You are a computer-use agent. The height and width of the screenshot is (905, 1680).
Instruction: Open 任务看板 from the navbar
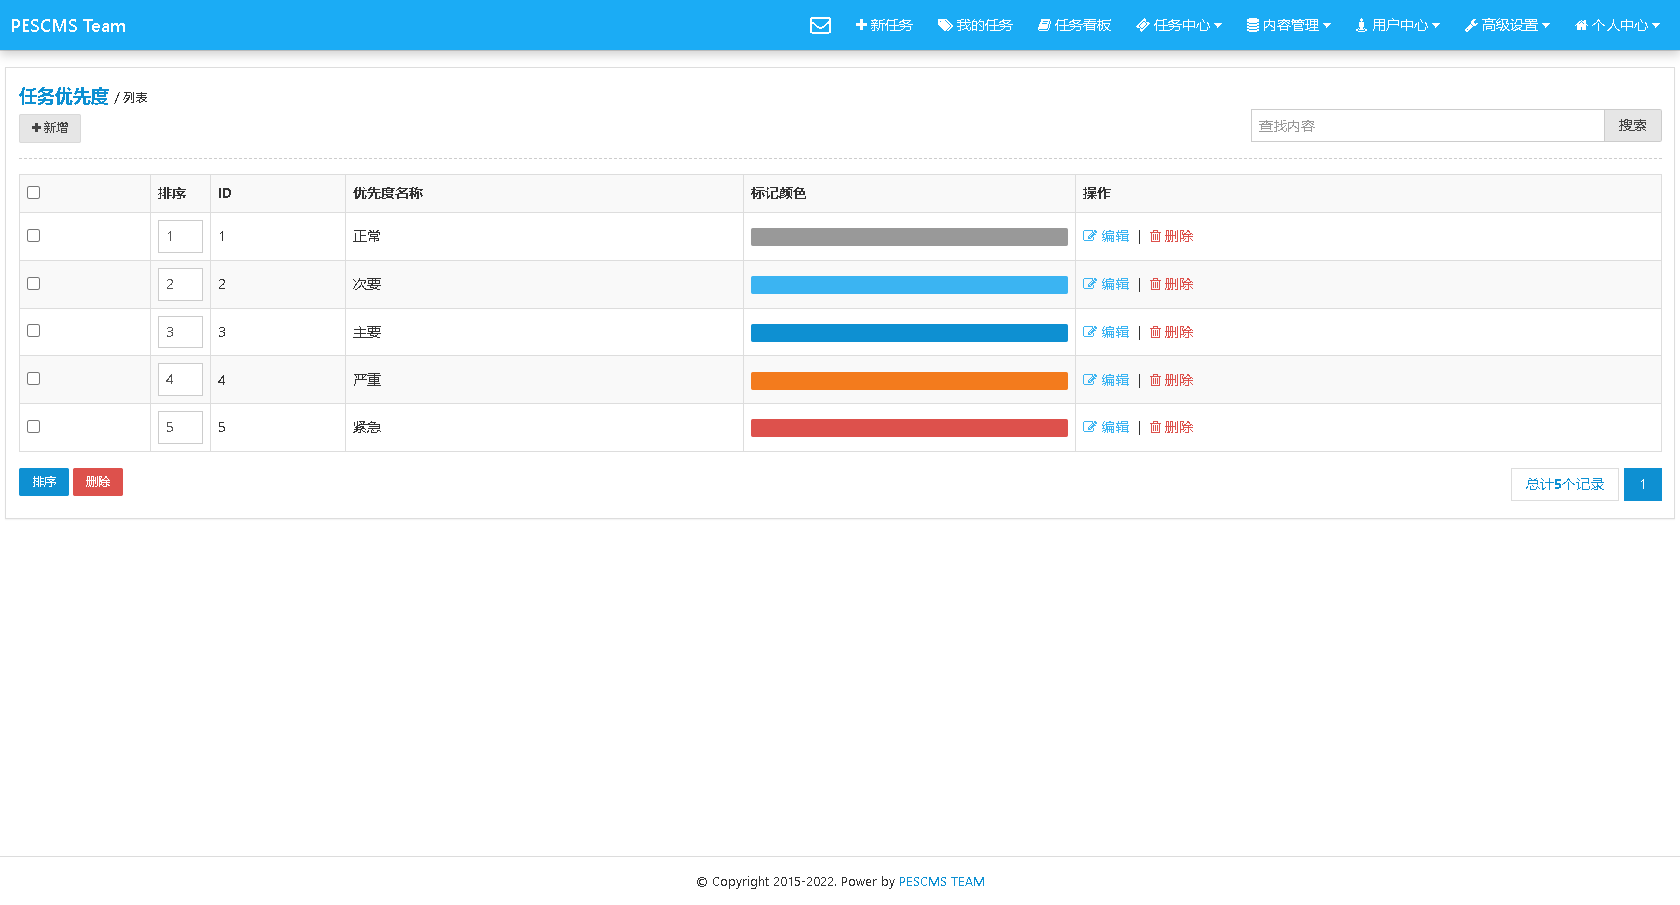pyautogui.click(x=1074, y=25)
